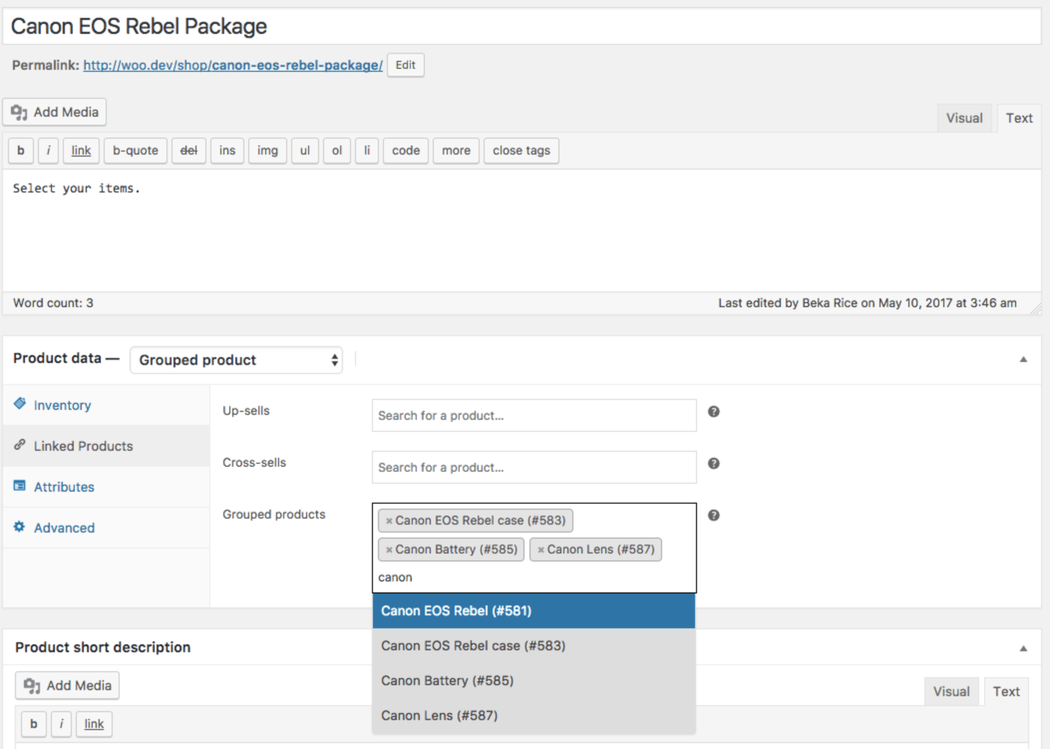Open the Product data type dropdown
Screen dimensions: 1050x749
coord(236,360)
